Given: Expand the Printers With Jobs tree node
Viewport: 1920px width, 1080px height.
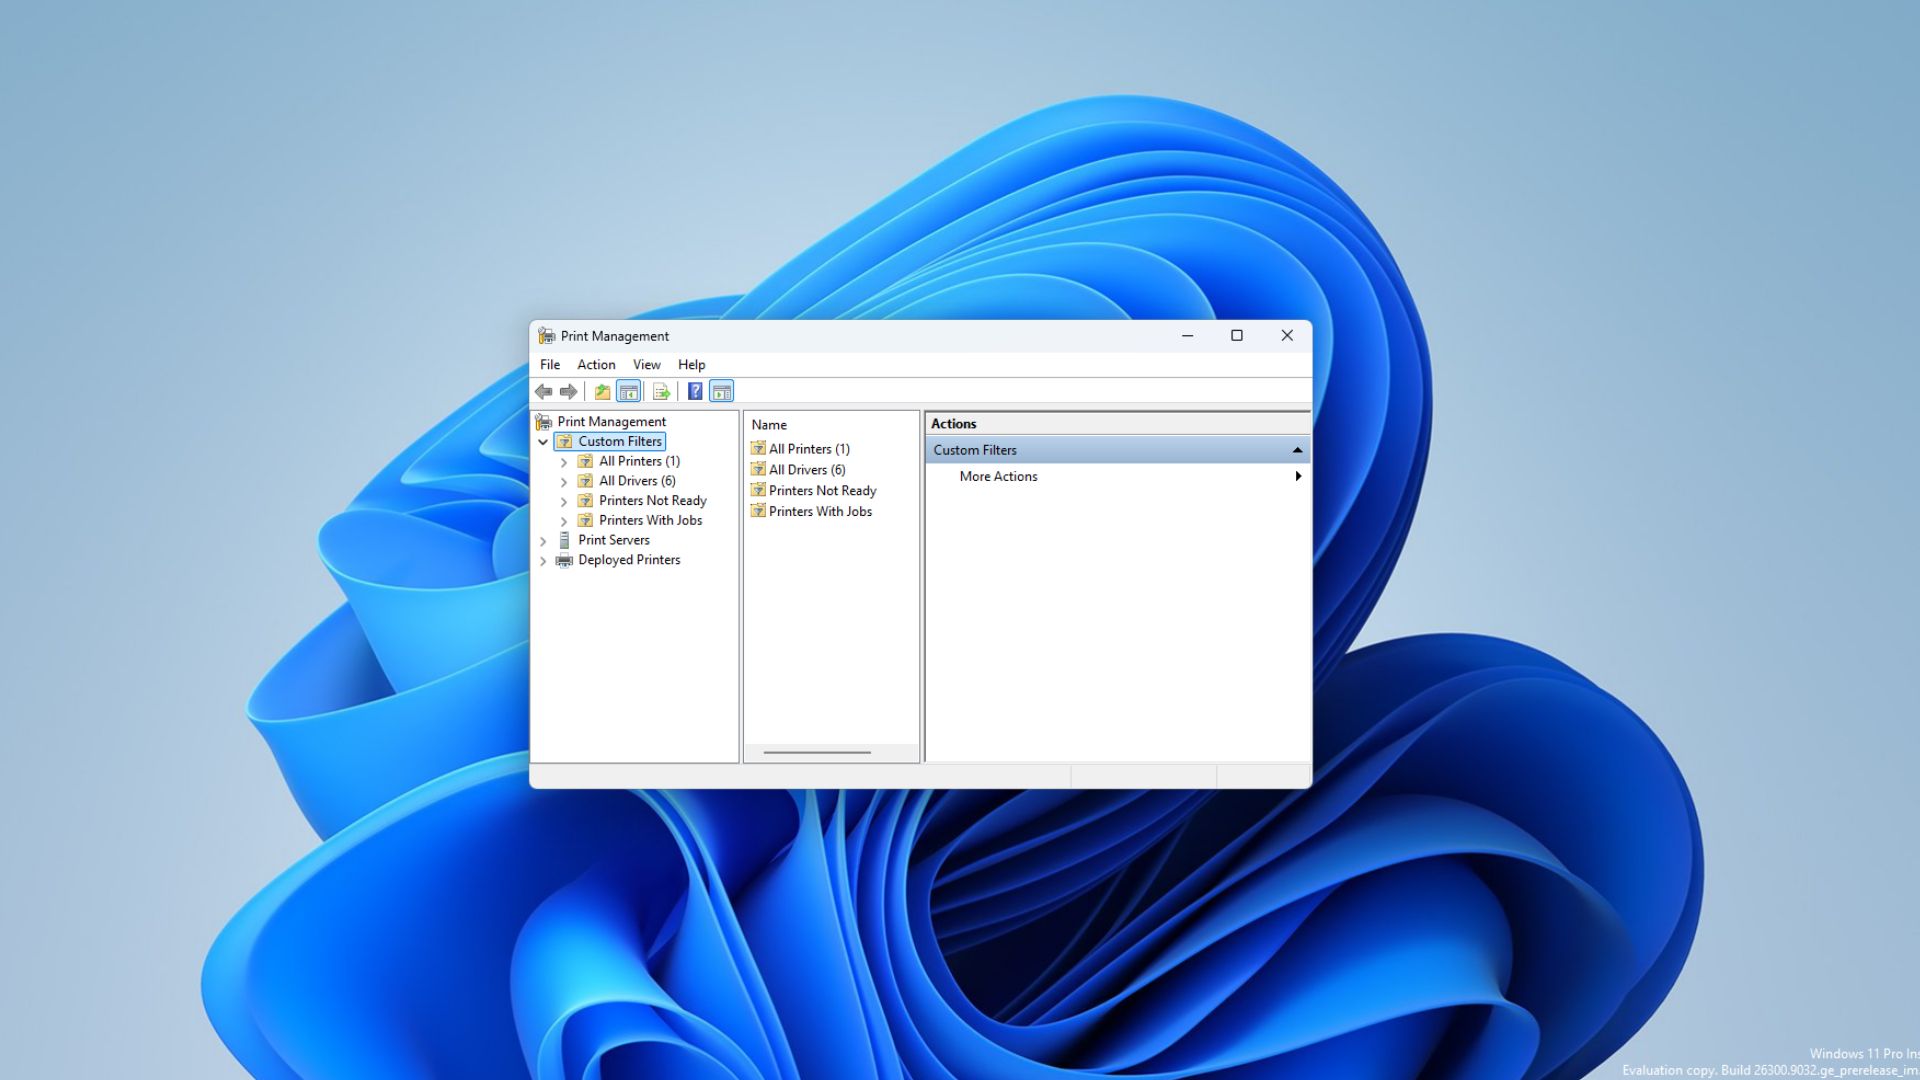Looking at the screenshot, I should click(x=564, y=522).
